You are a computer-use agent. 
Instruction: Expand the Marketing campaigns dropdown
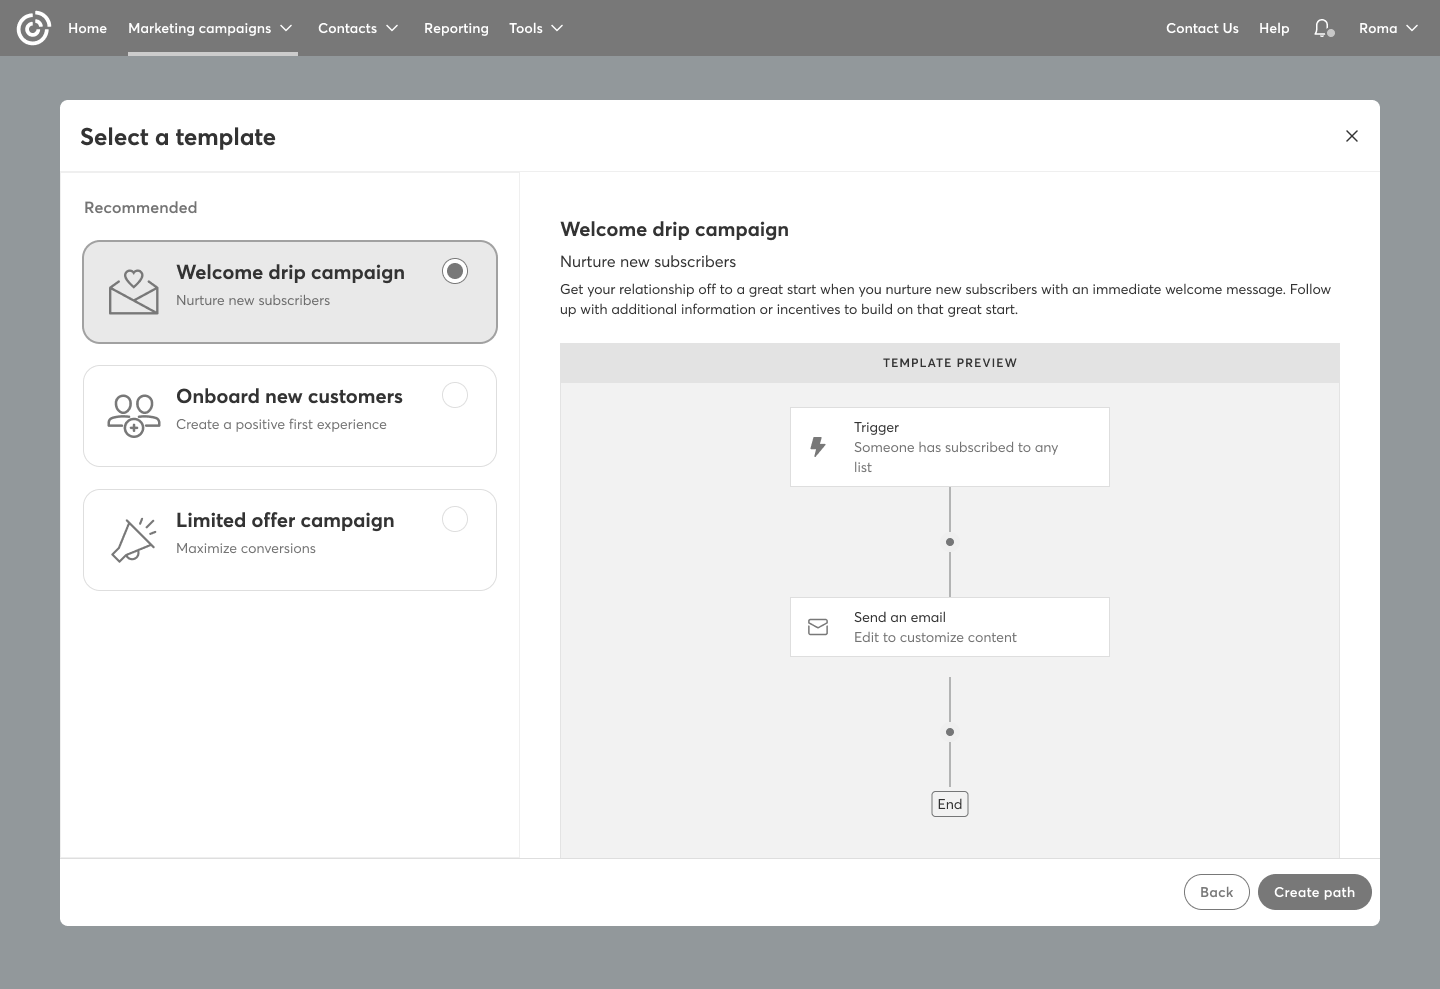[x=211, y=28]
